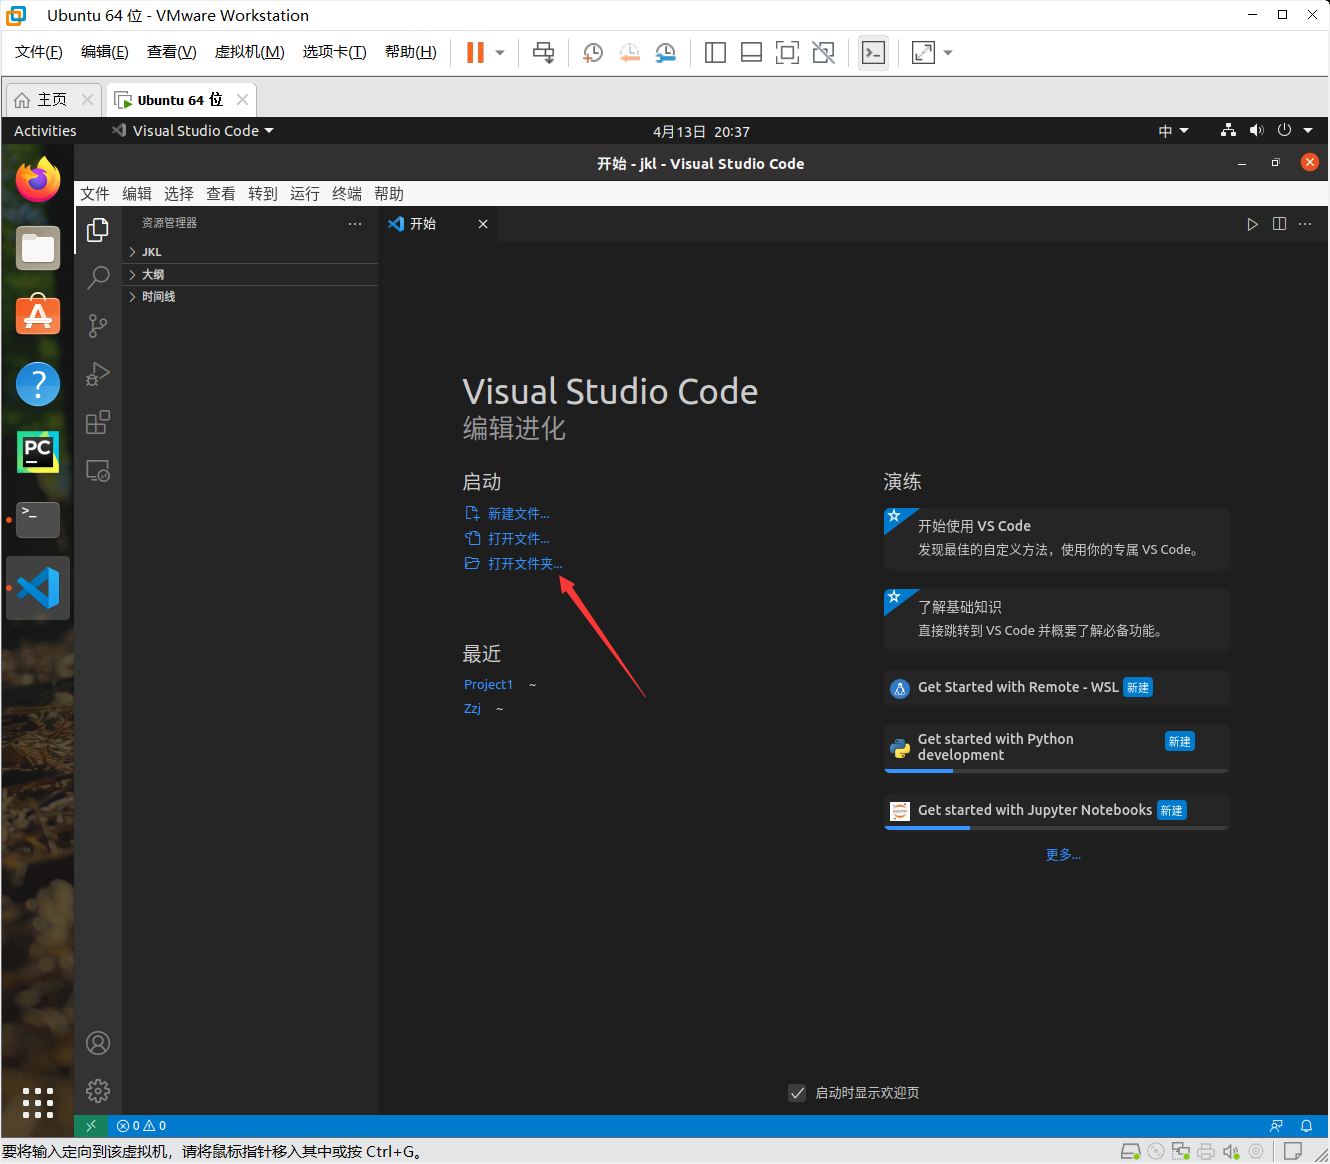The image size is (1330, 1164).
Task: Expand the 大纲 outline section
Action: pos(250,274)
